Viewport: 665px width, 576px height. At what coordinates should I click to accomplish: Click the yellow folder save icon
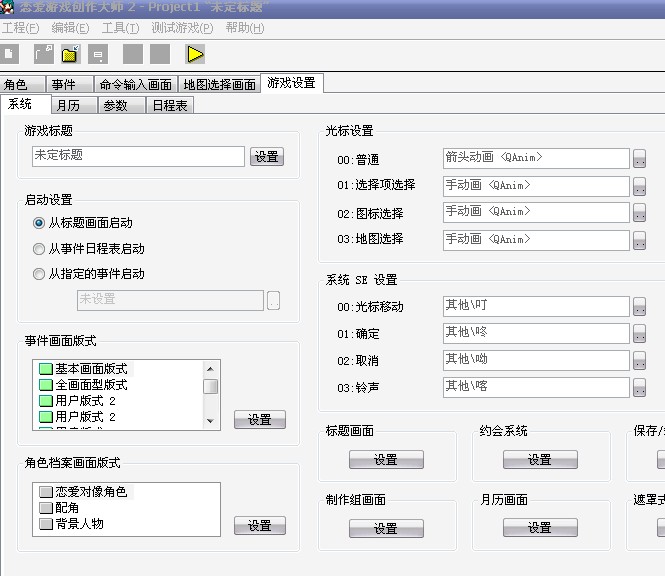point(70,54)
